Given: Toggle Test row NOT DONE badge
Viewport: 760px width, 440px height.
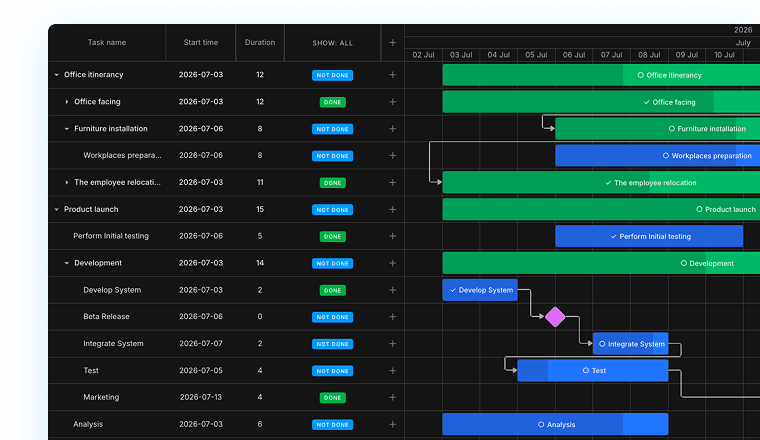Looking at the screenshot, I should click(332, 371).
